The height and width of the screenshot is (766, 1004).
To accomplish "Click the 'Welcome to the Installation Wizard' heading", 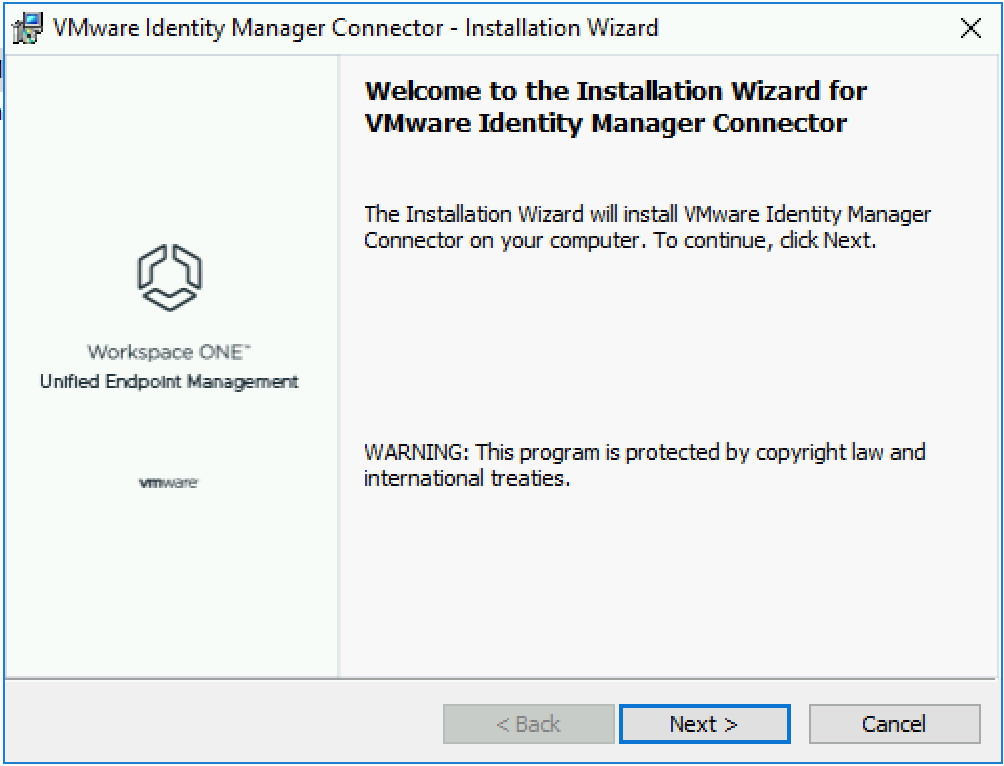I will (615, 106).
